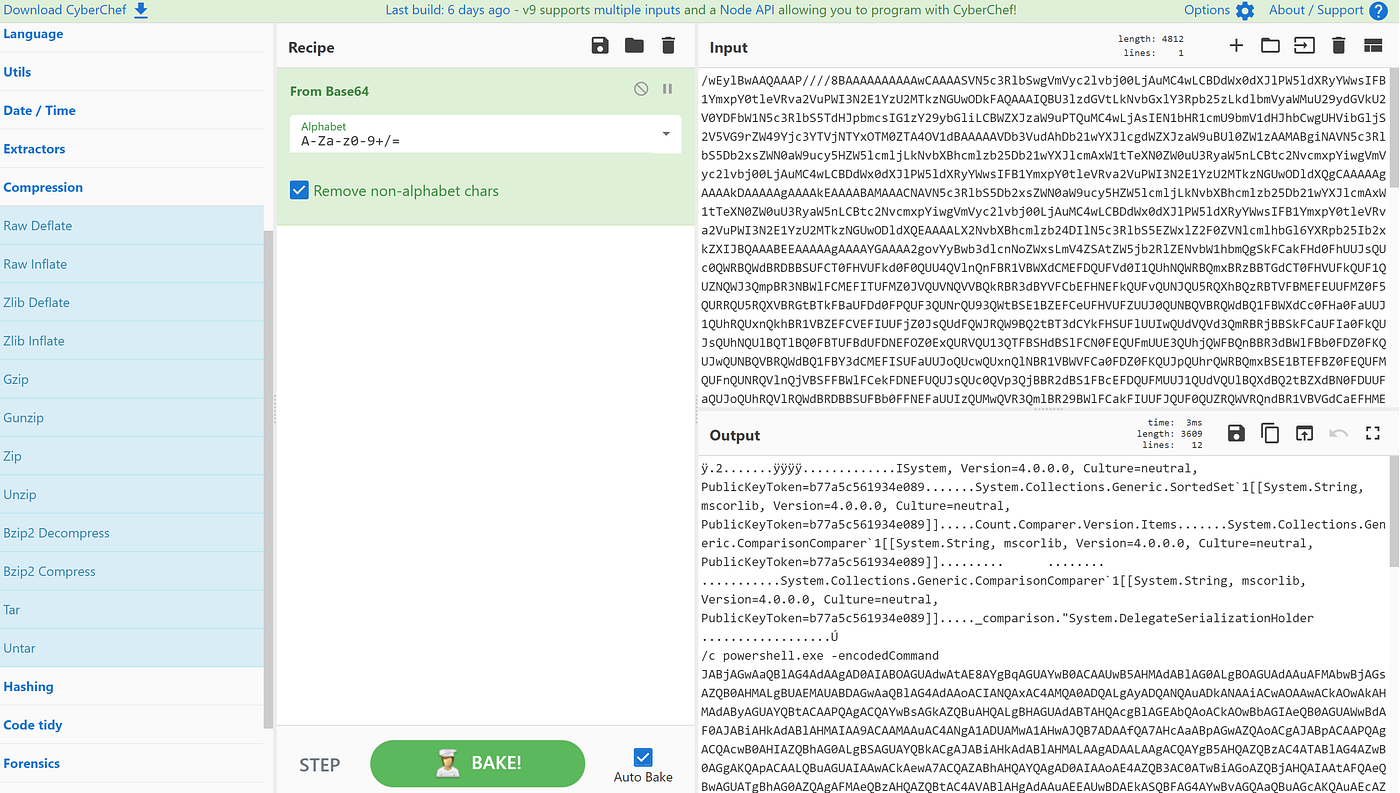Select the Unzip operation
1400x793 pixels.
(132, 494)
